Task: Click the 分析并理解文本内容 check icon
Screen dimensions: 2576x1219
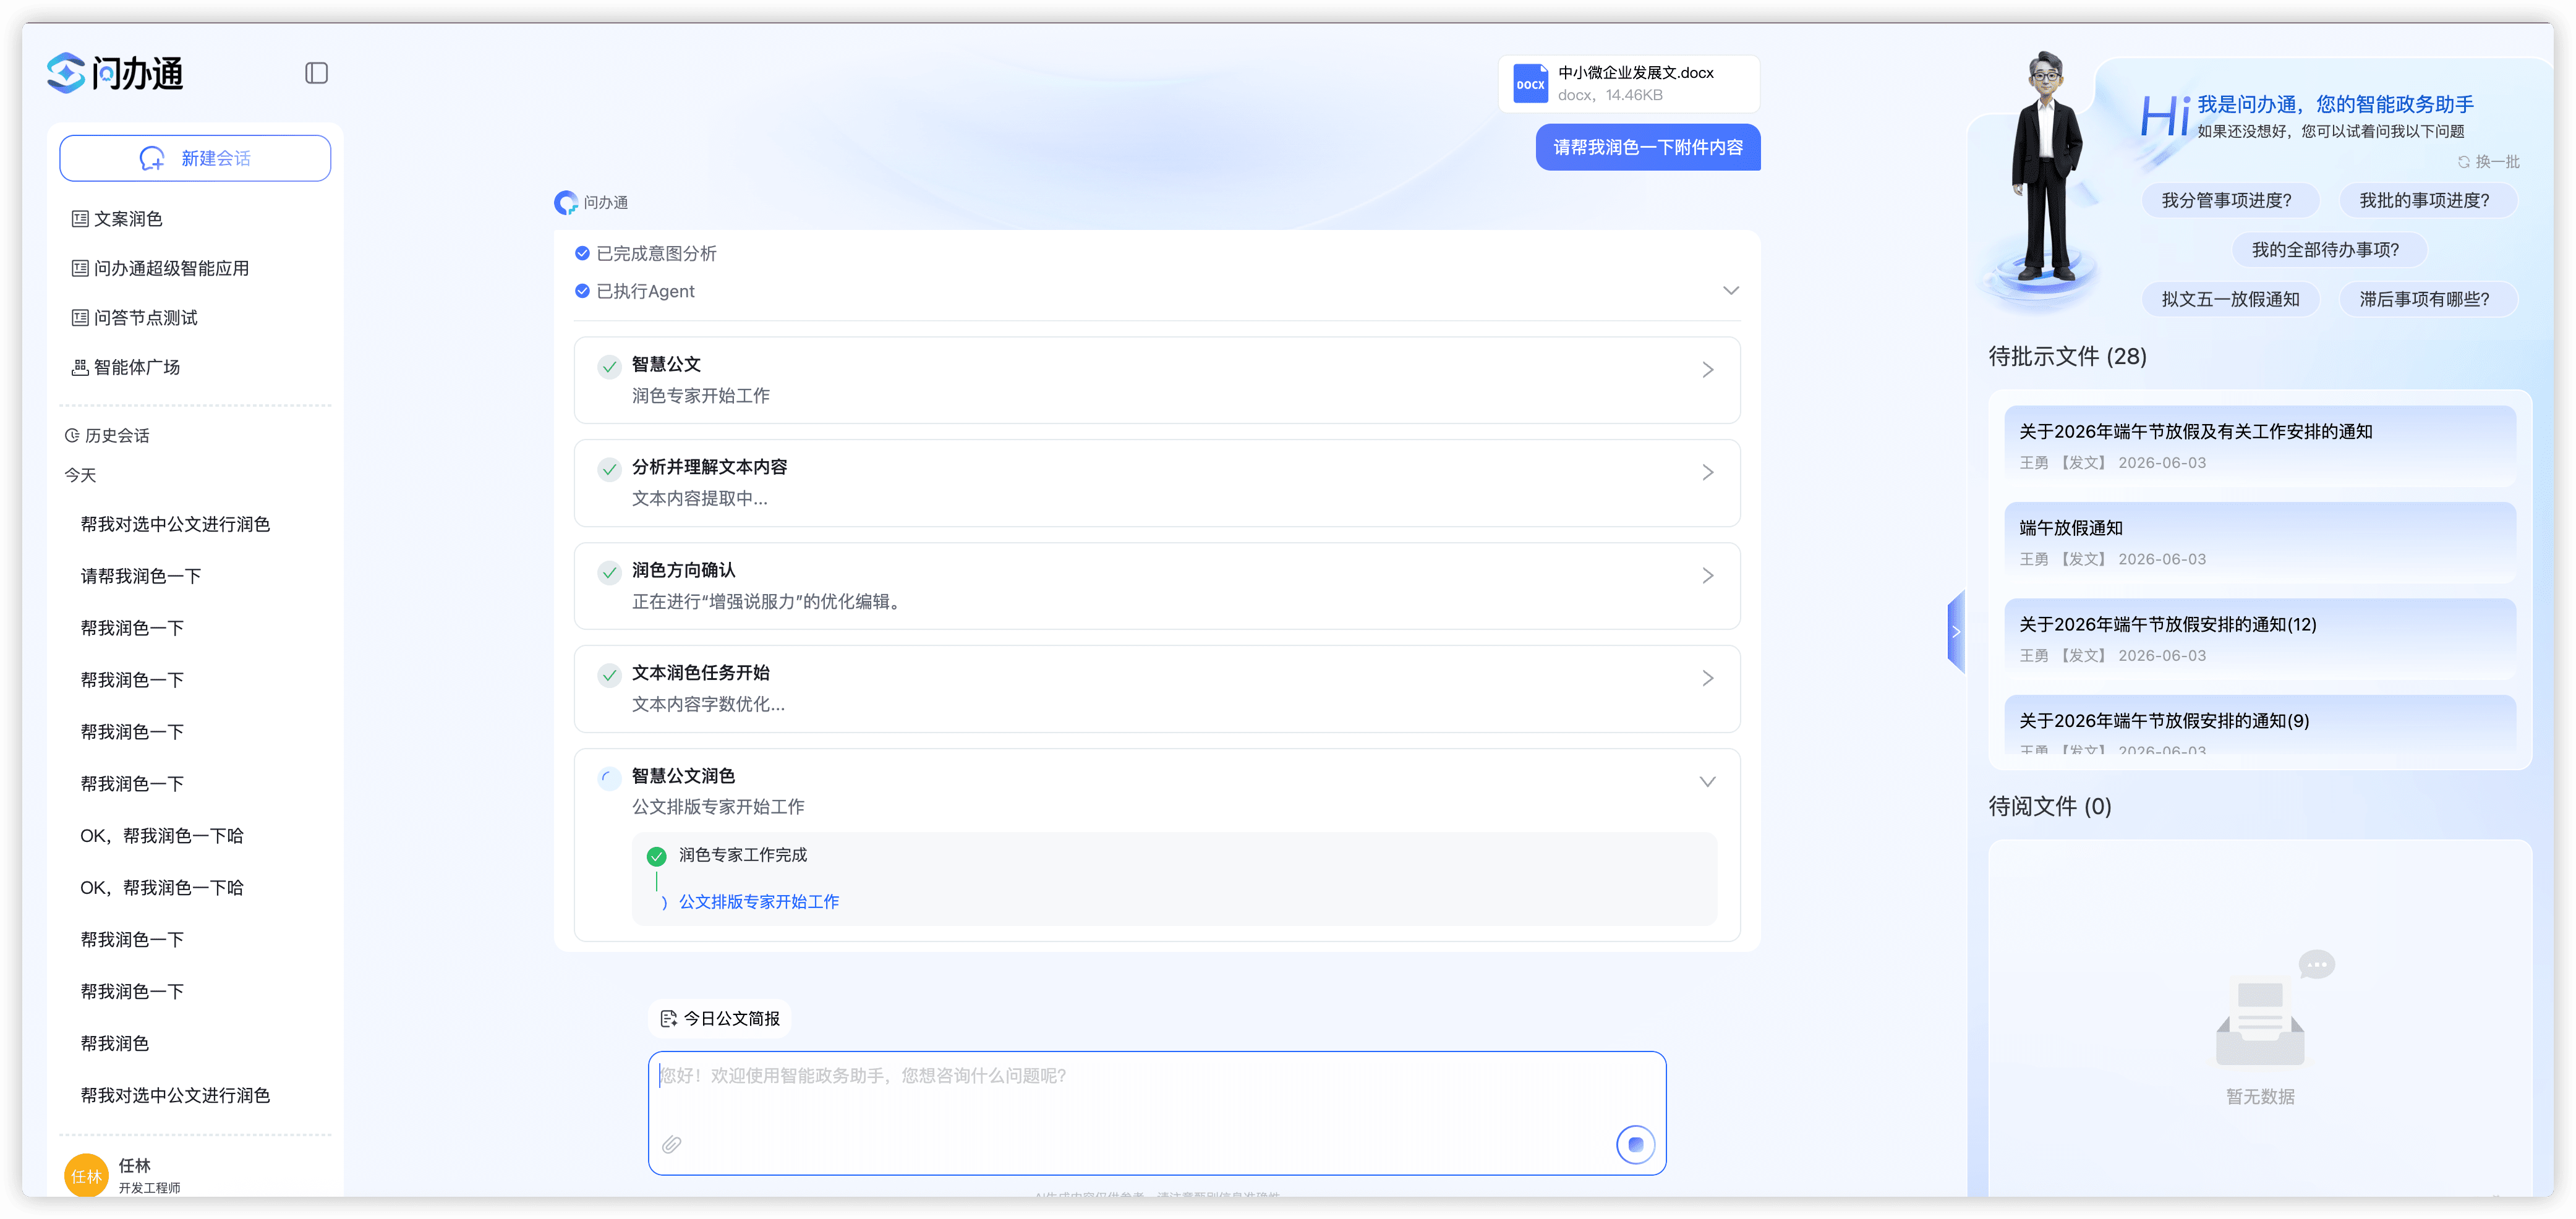Action: 609,470
